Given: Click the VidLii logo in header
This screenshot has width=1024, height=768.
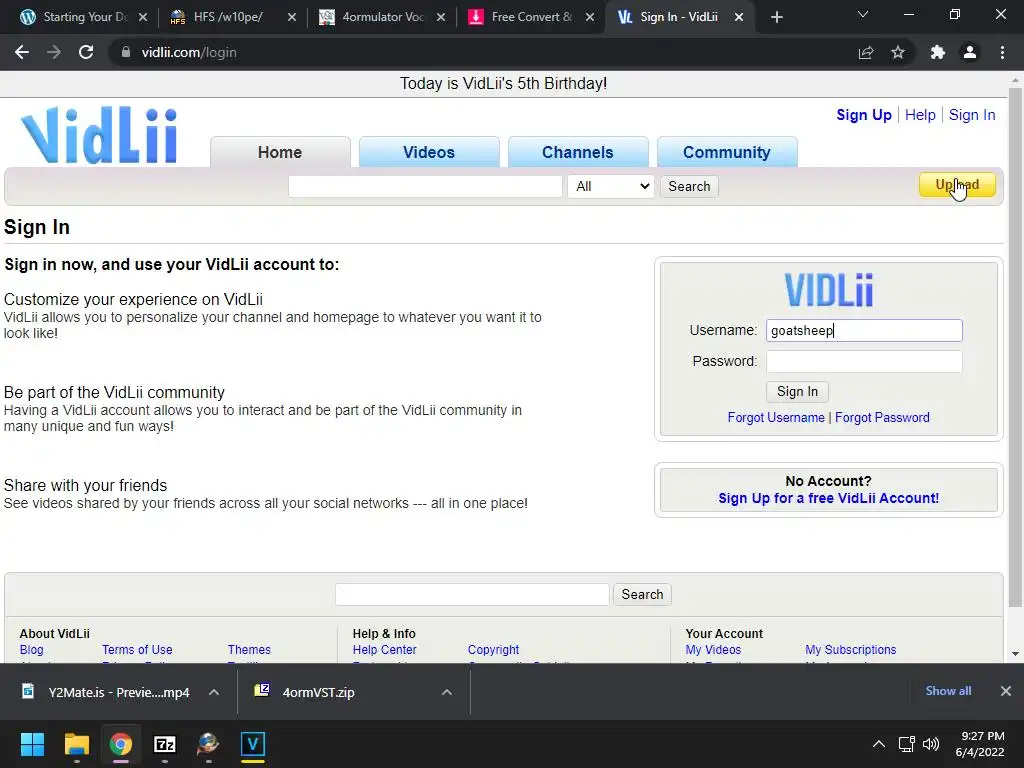Looking at the screenshot, I should coord(99,135).
